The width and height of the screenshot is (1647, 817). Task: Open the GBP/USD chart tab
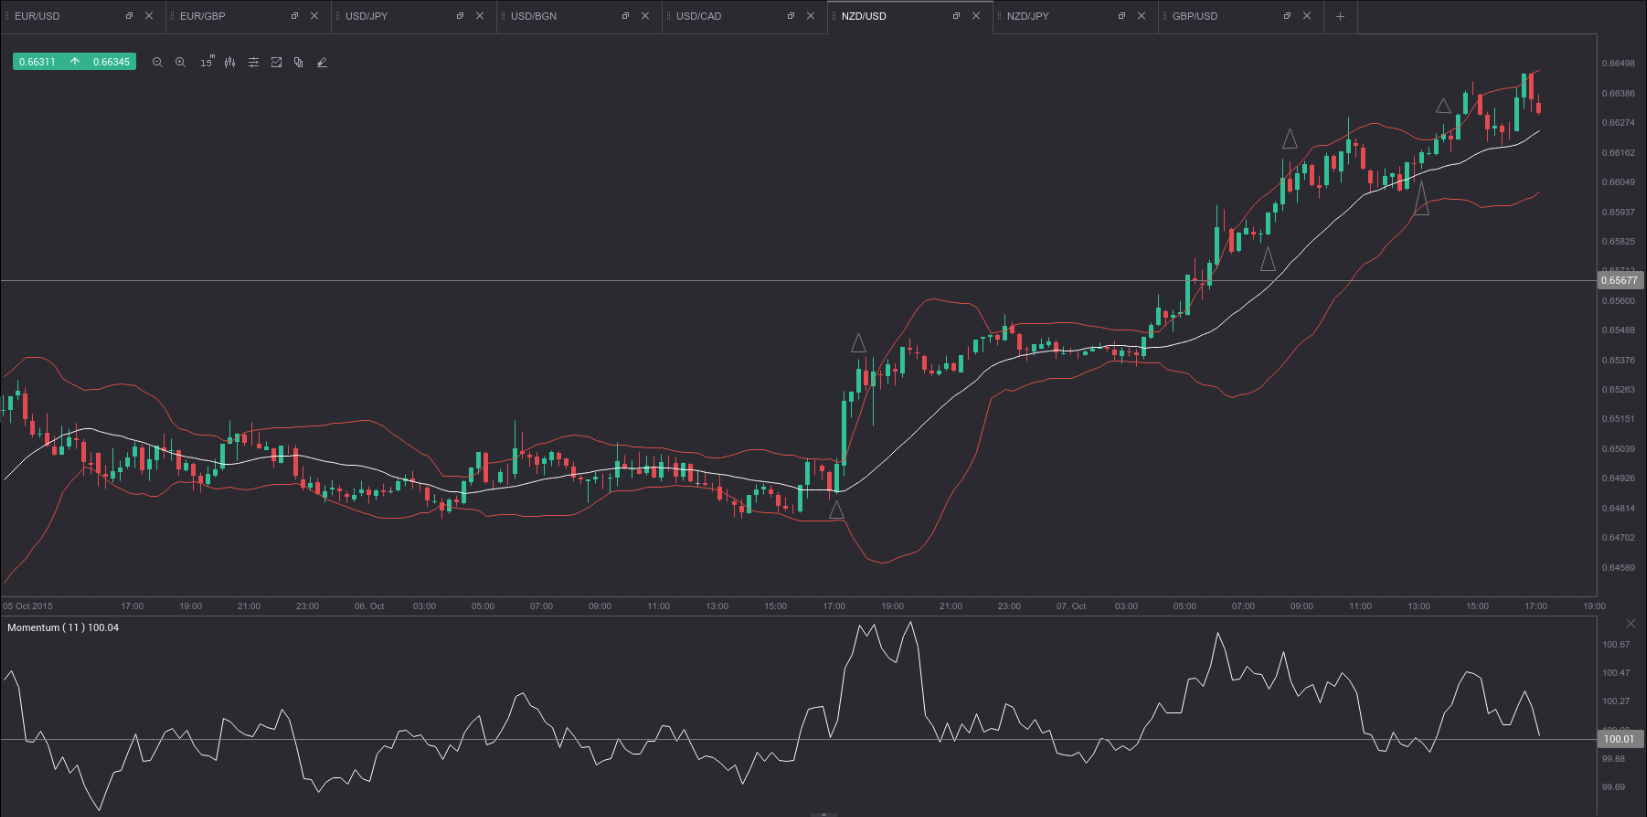click(1195, 16)
